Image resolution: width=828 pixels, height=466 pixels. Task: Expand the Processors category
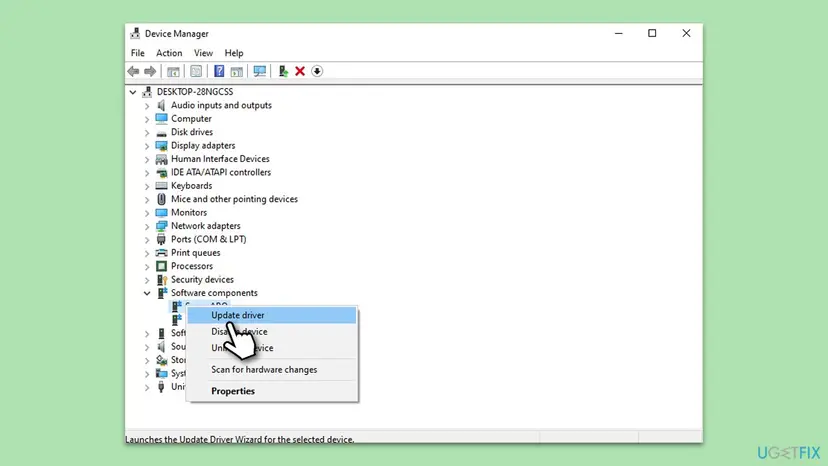coord(147,266)
